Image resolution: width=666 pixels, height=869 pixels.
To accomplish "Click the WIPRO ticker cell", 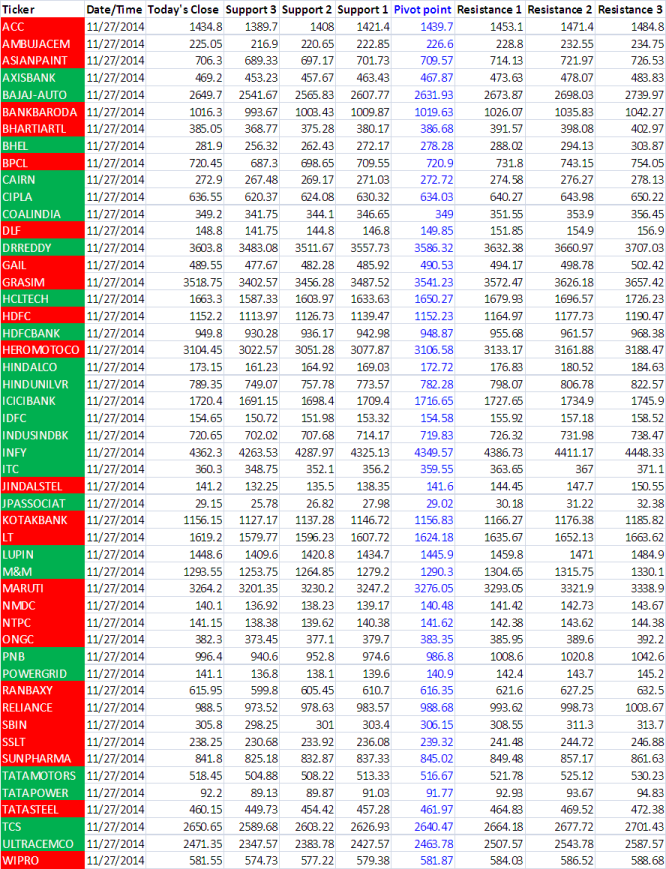I will [42, 861].
